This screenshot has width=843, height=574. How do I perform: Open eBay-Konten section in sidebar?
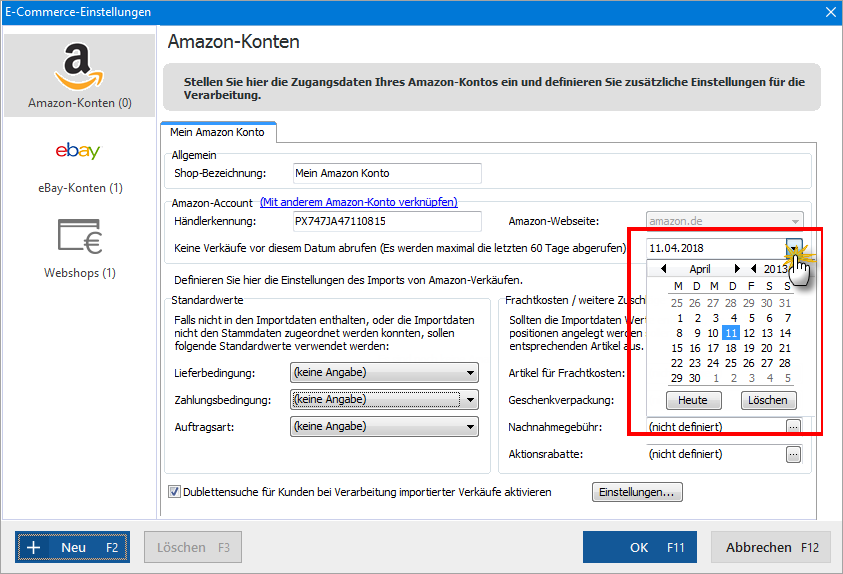pyautogui.click(x=80, y=167)
